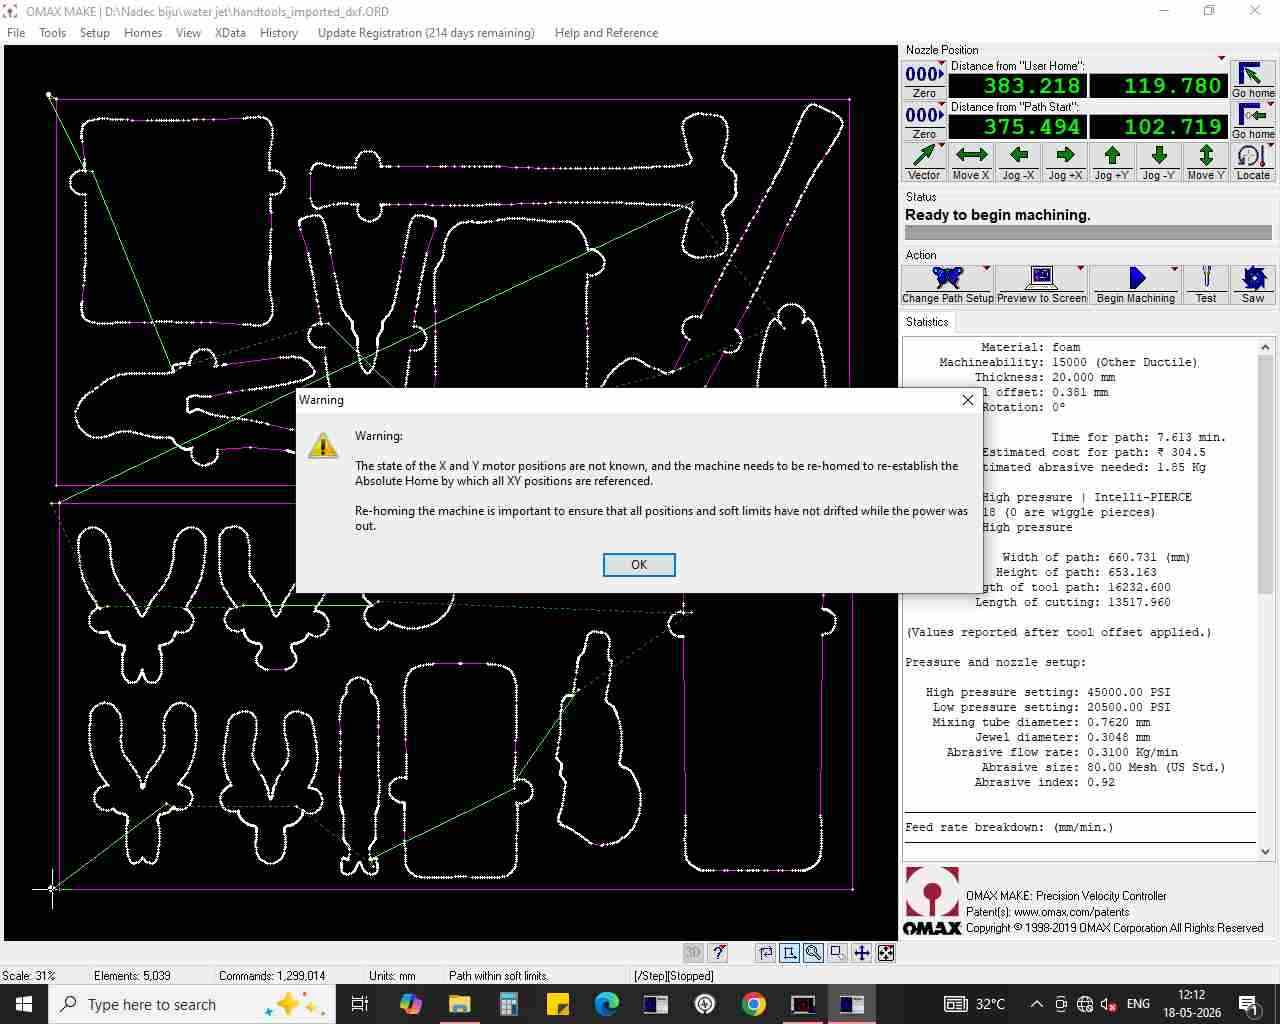Image resolution: width=1280 pixels, height=1024 pixels.
Task: Click the 'Commands: 1,299,014' status entry
Action: click(272, 976)
